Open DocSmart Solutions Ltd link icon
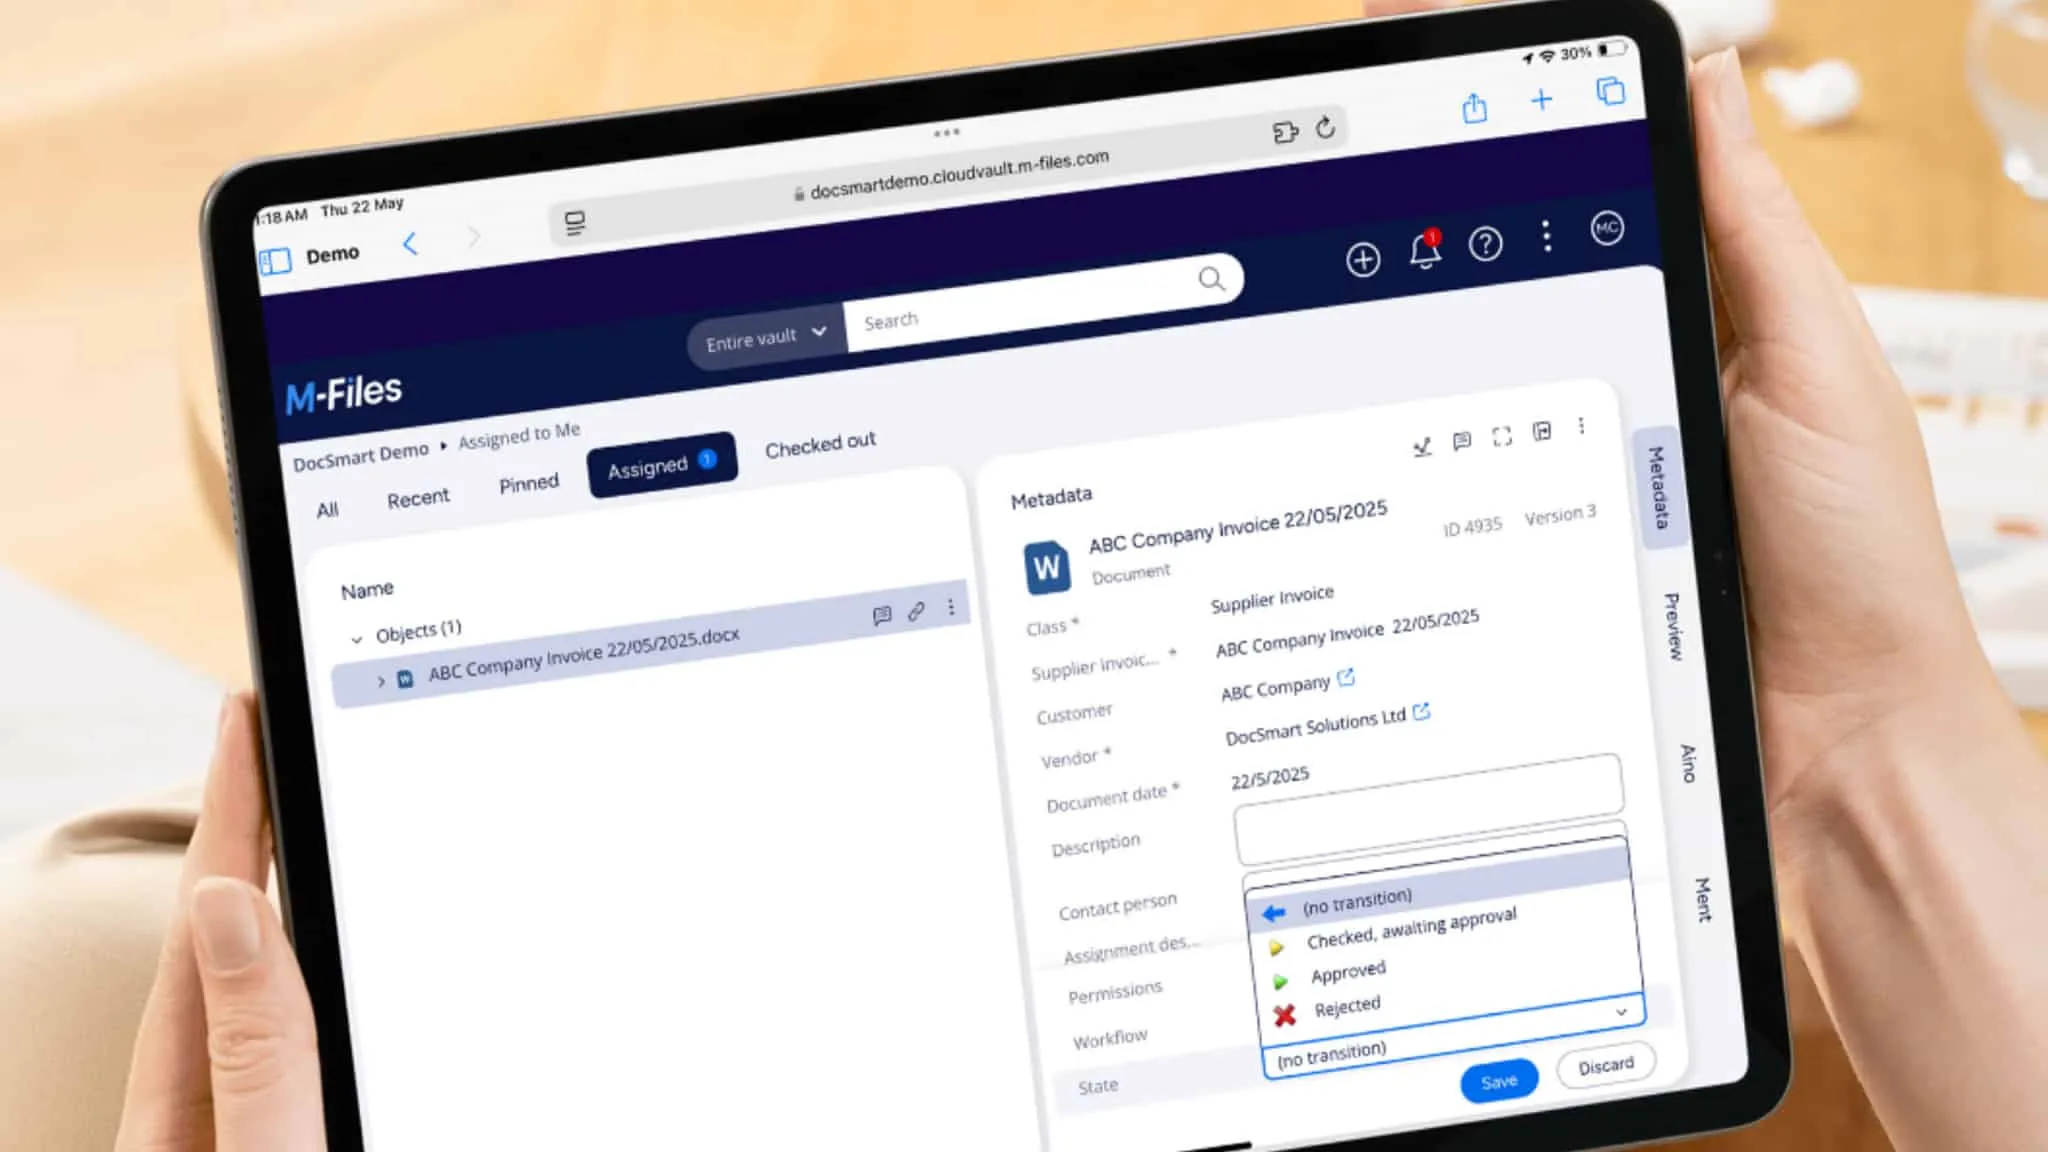This screenshot has height=1152, width=2048. (1421, 712)
